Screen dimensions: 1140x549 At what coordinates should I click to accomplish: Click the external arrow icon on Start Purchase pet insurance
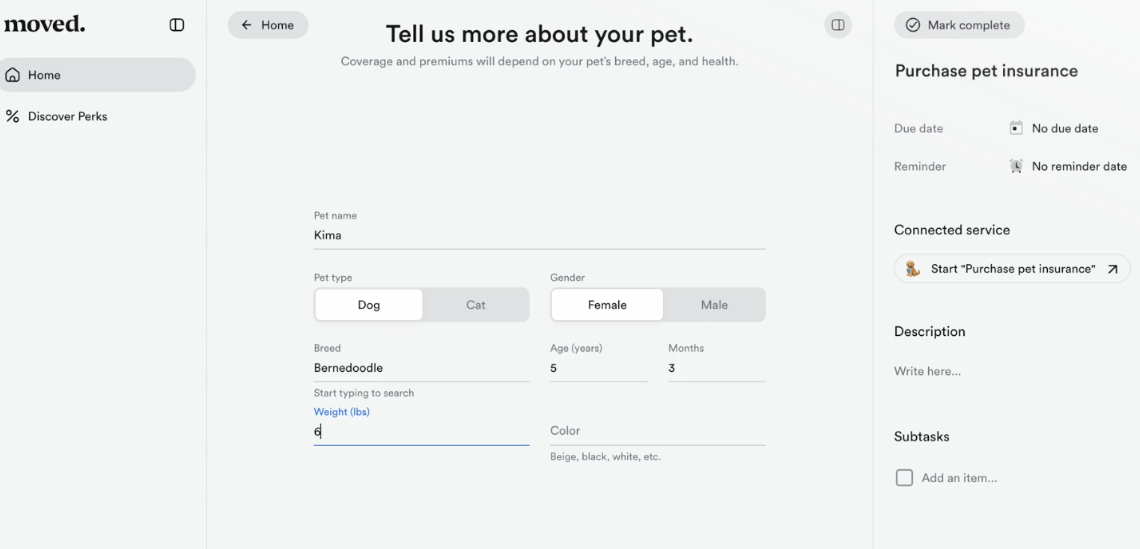tap(1112, 269)
